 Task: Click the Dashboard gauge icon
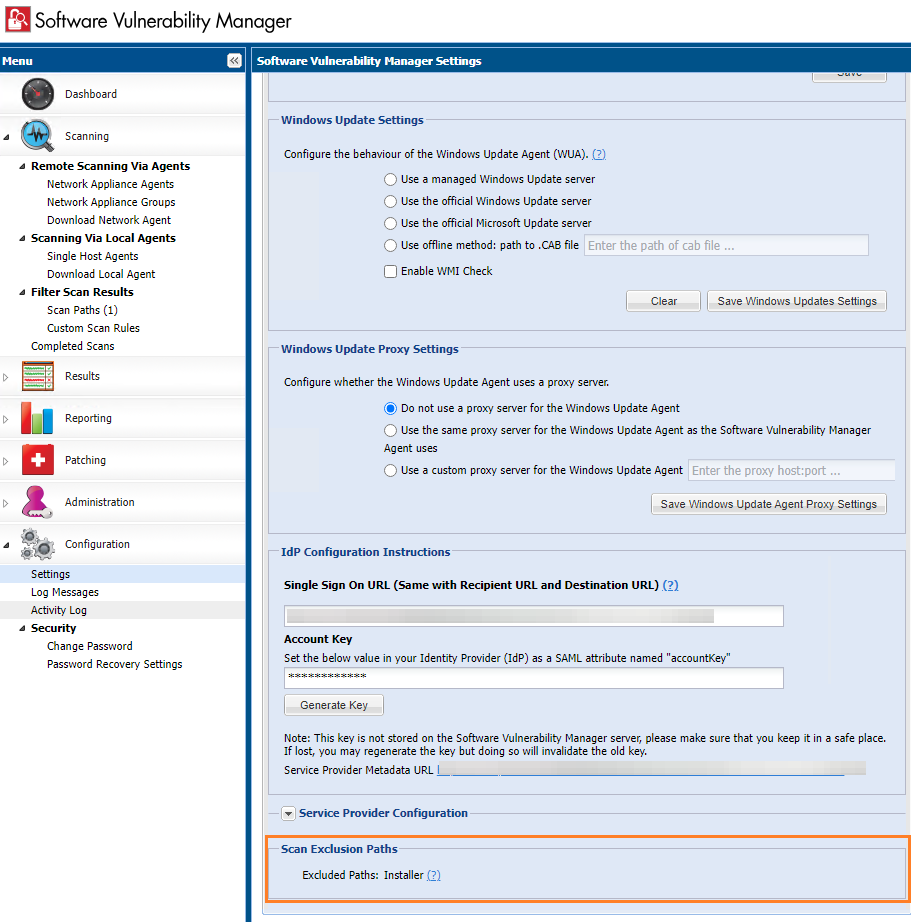click(x=38, y=94)
